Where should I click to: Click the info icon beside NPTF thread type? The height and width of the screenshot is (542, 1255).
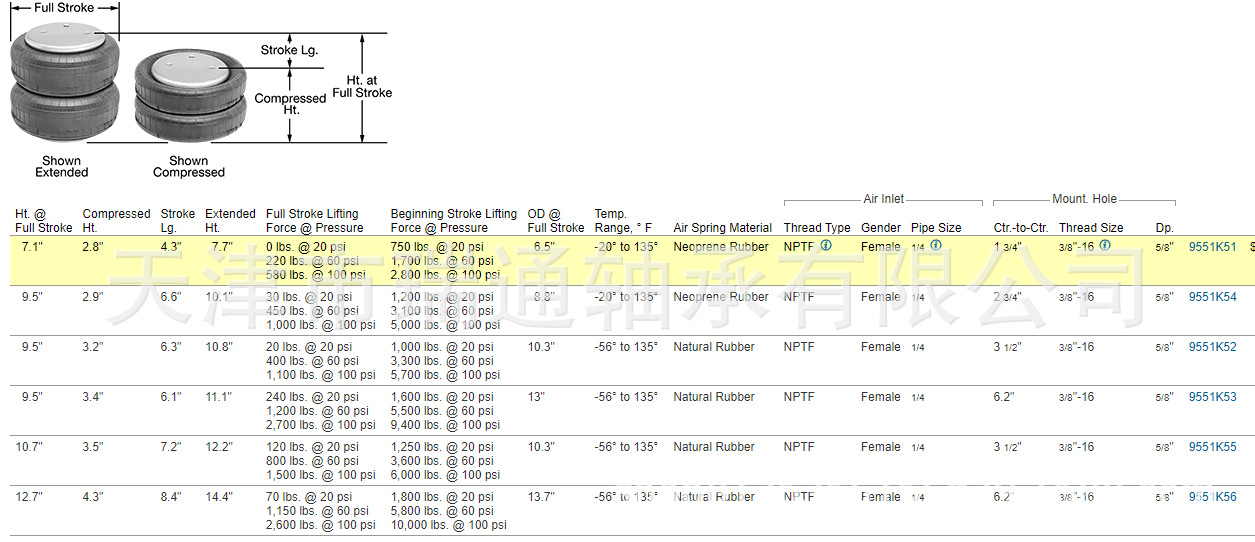(x=826, y=245)
